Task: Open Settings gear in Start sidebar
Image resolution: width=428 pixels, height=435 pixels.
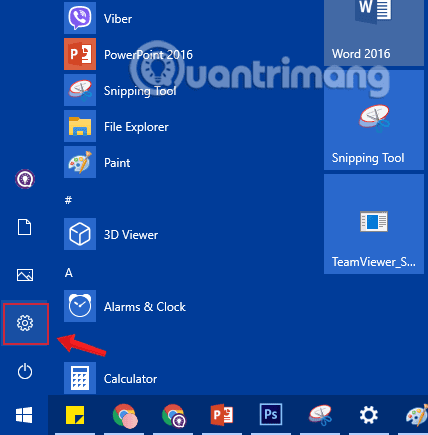Action: tap(25, 323)
